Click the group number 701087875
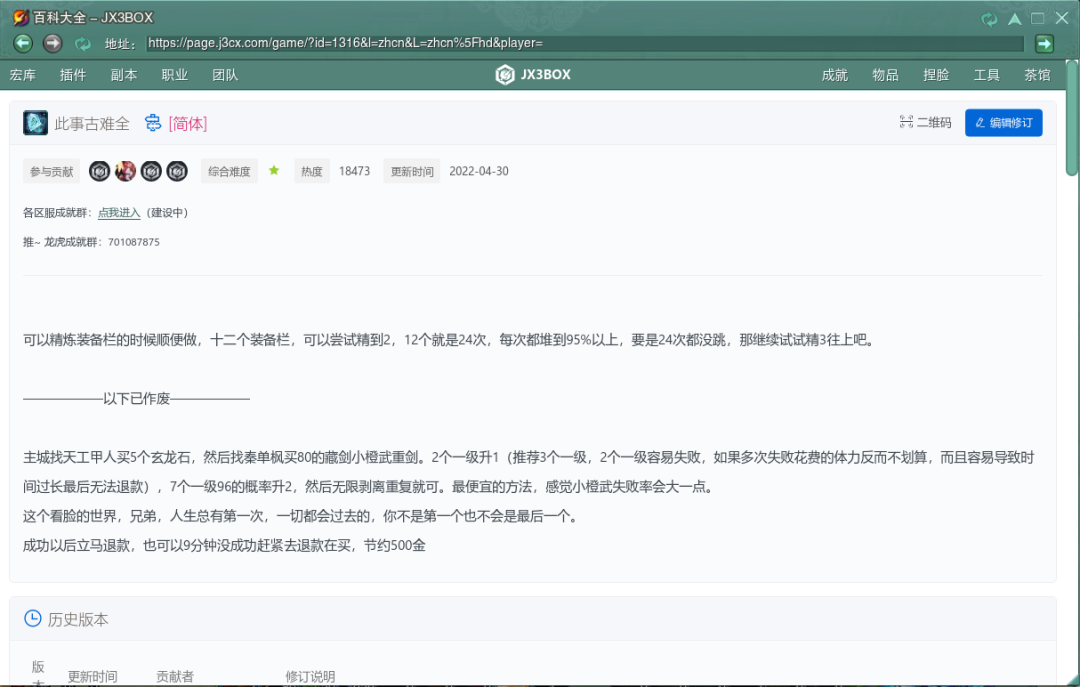 (x=134, y=242)
